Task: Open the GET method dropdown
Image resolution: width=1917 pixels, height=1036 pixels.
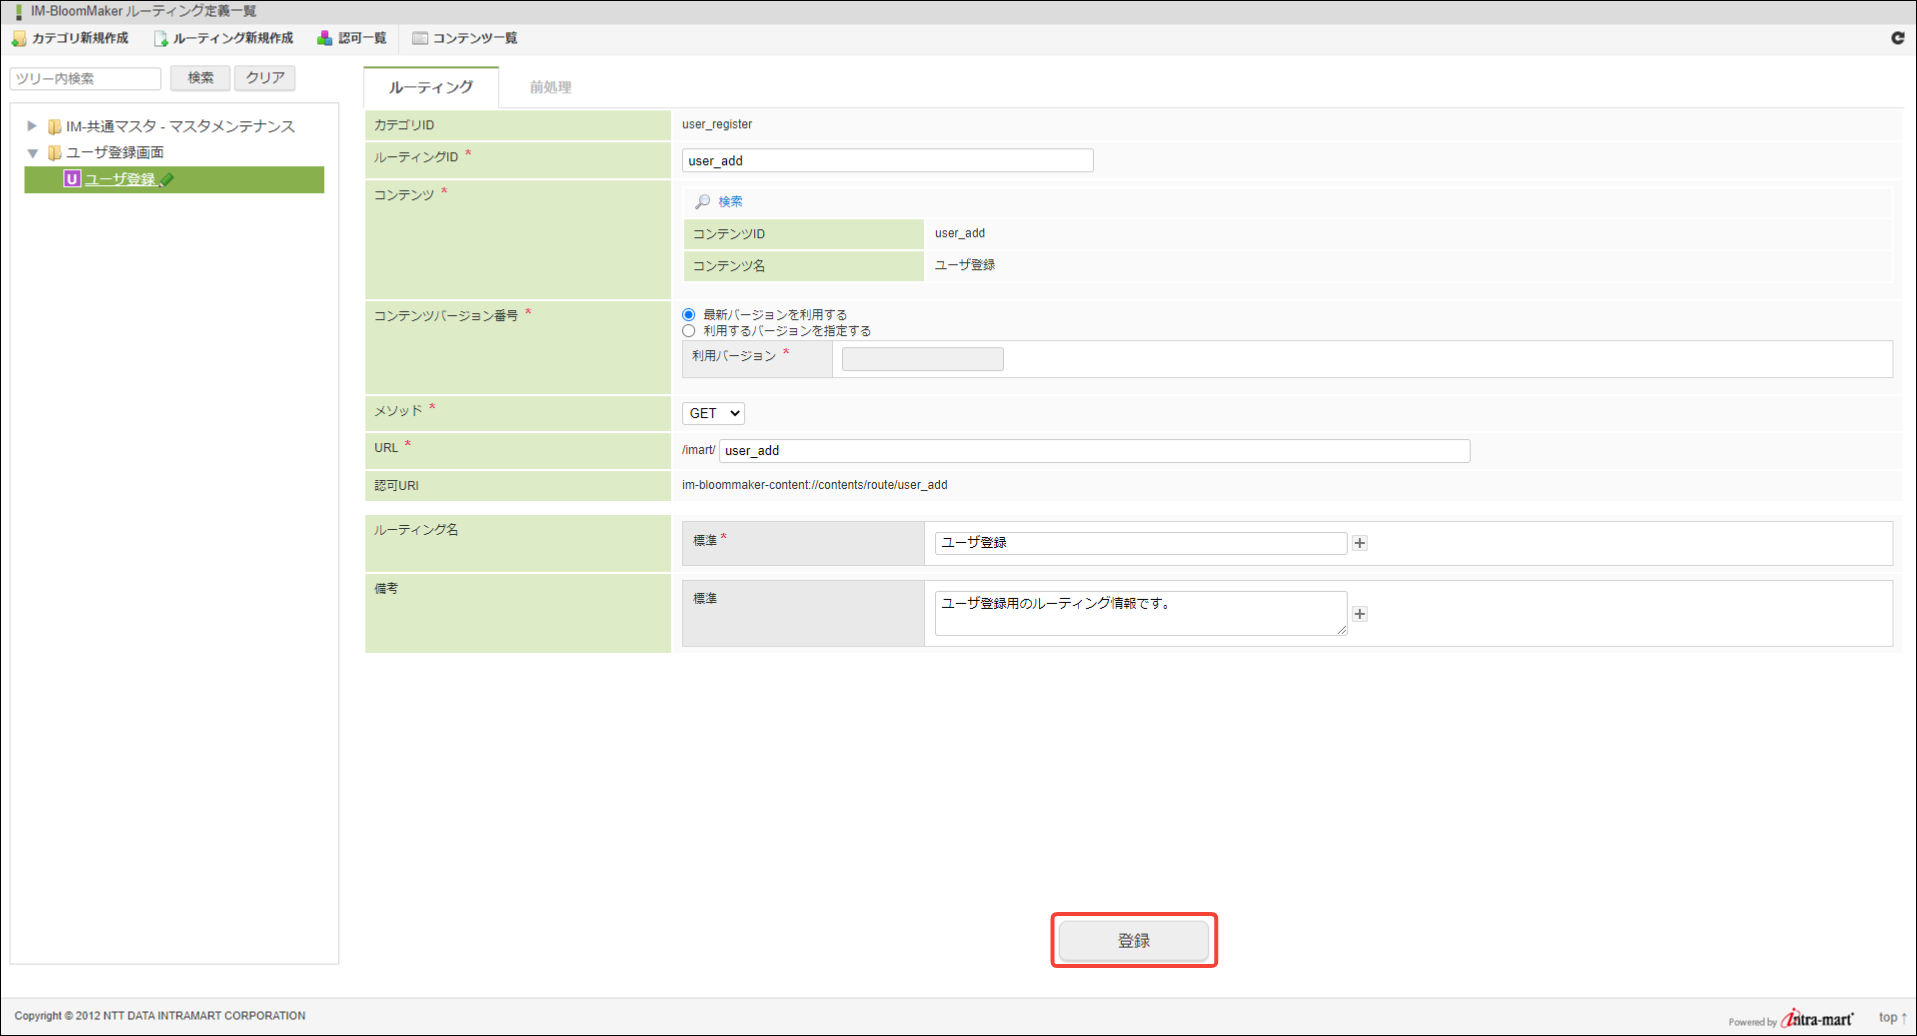Action: point(712,413)
